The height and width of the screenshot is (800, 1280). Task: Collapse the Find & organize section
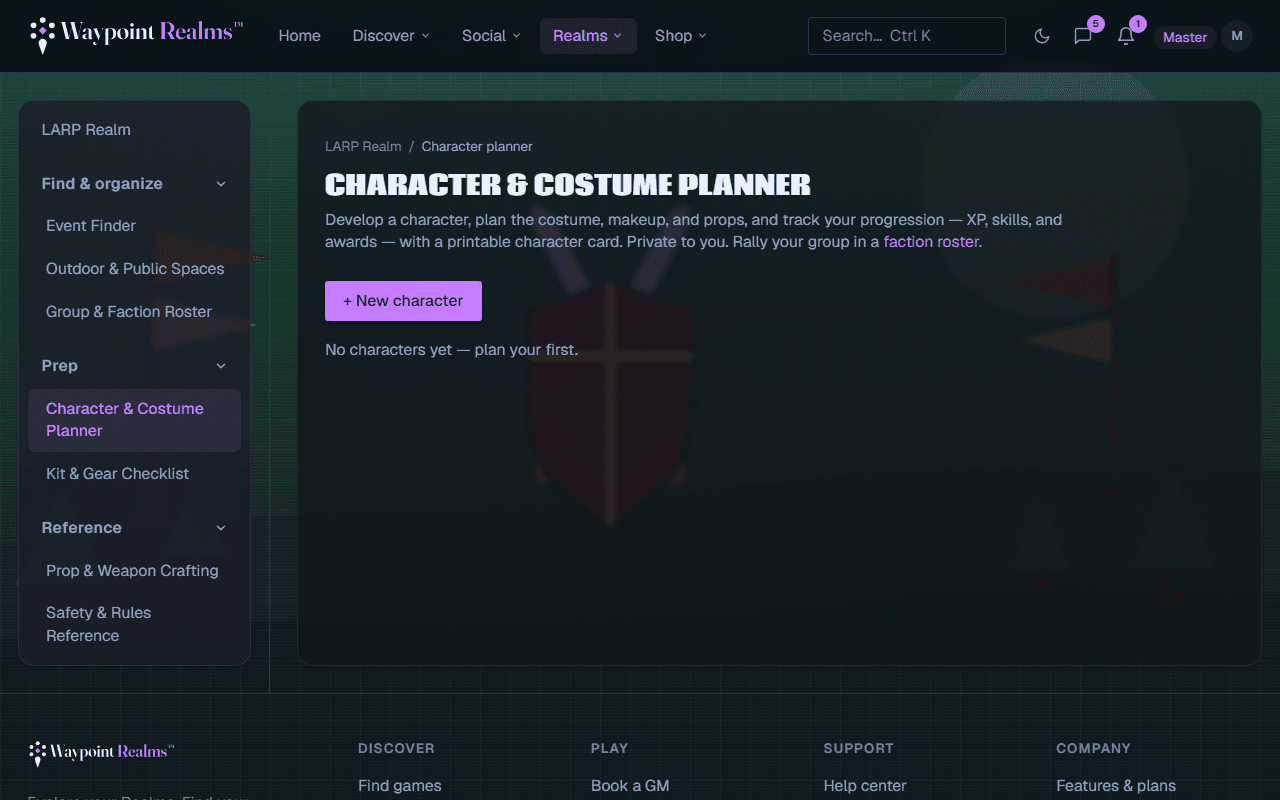tap(134, 184)
